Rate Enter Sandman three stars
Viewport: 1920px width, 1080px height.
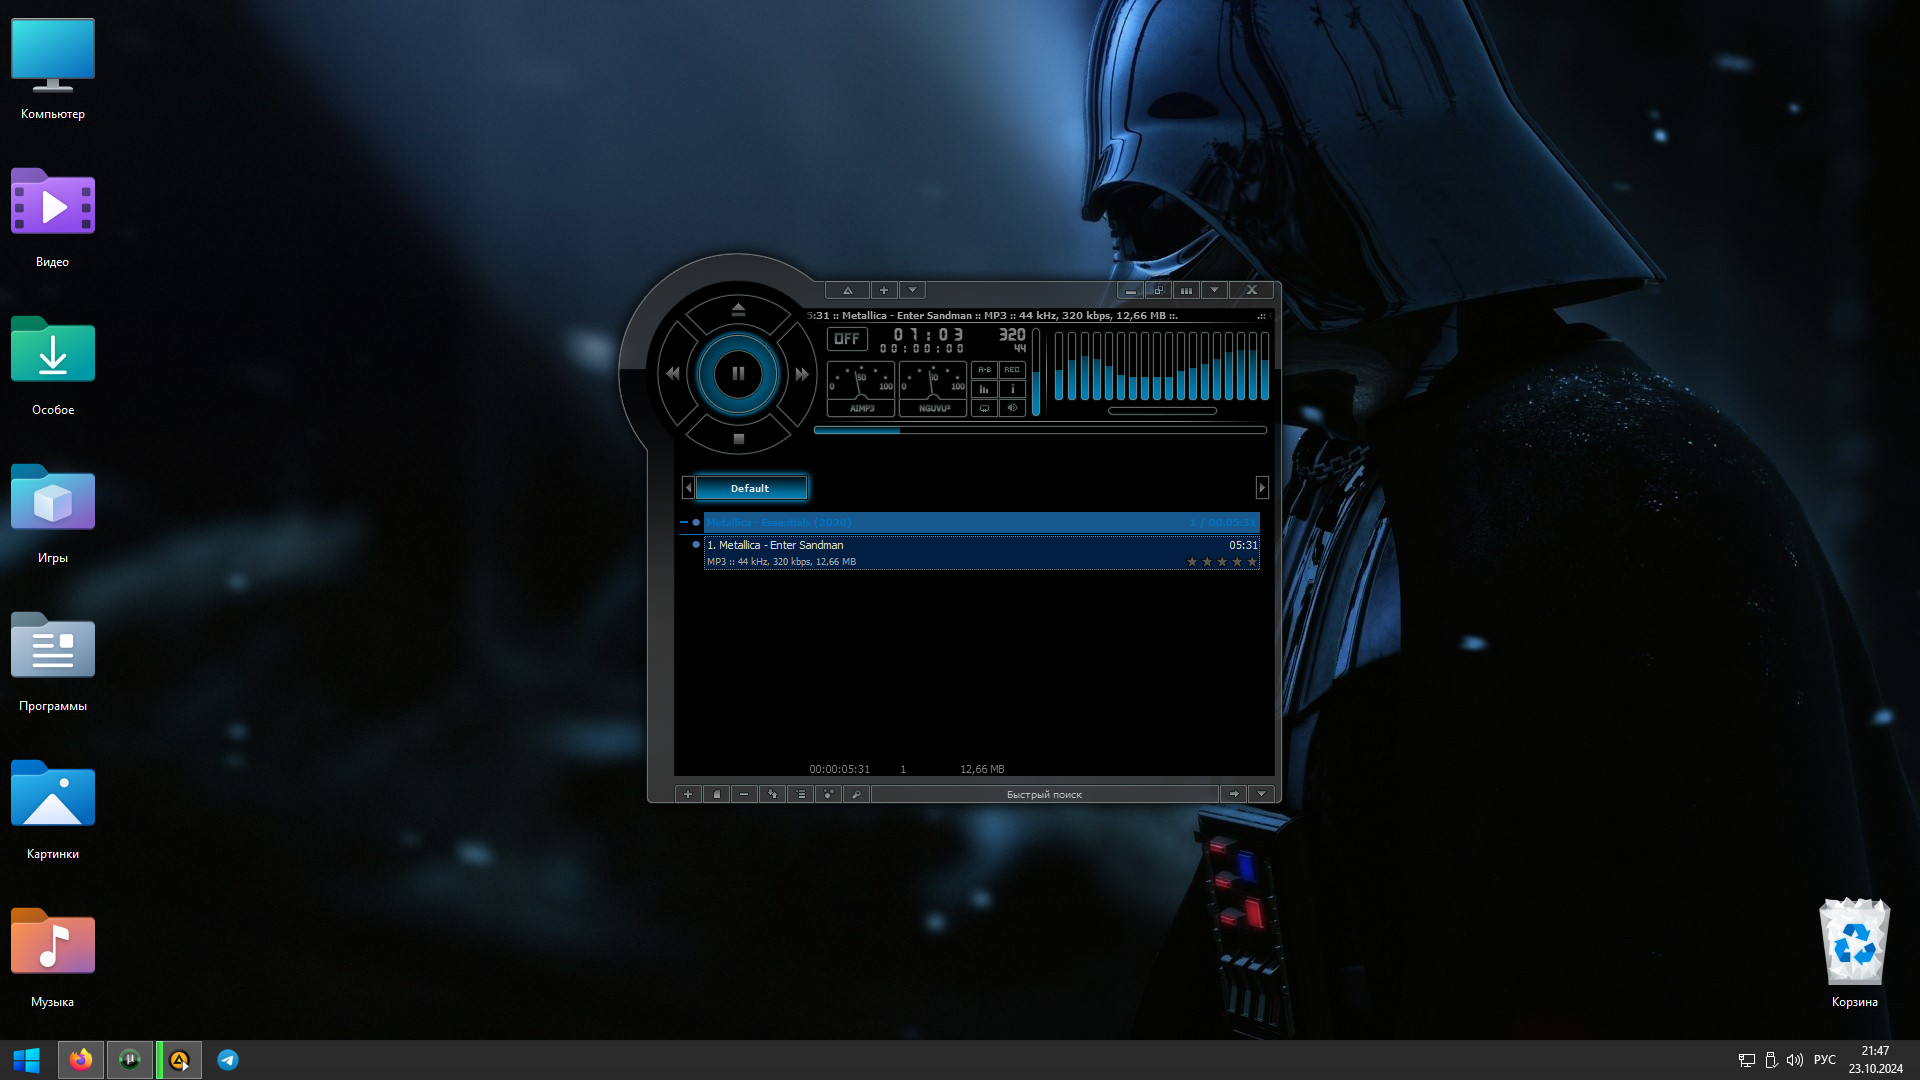coord(1222,562)
